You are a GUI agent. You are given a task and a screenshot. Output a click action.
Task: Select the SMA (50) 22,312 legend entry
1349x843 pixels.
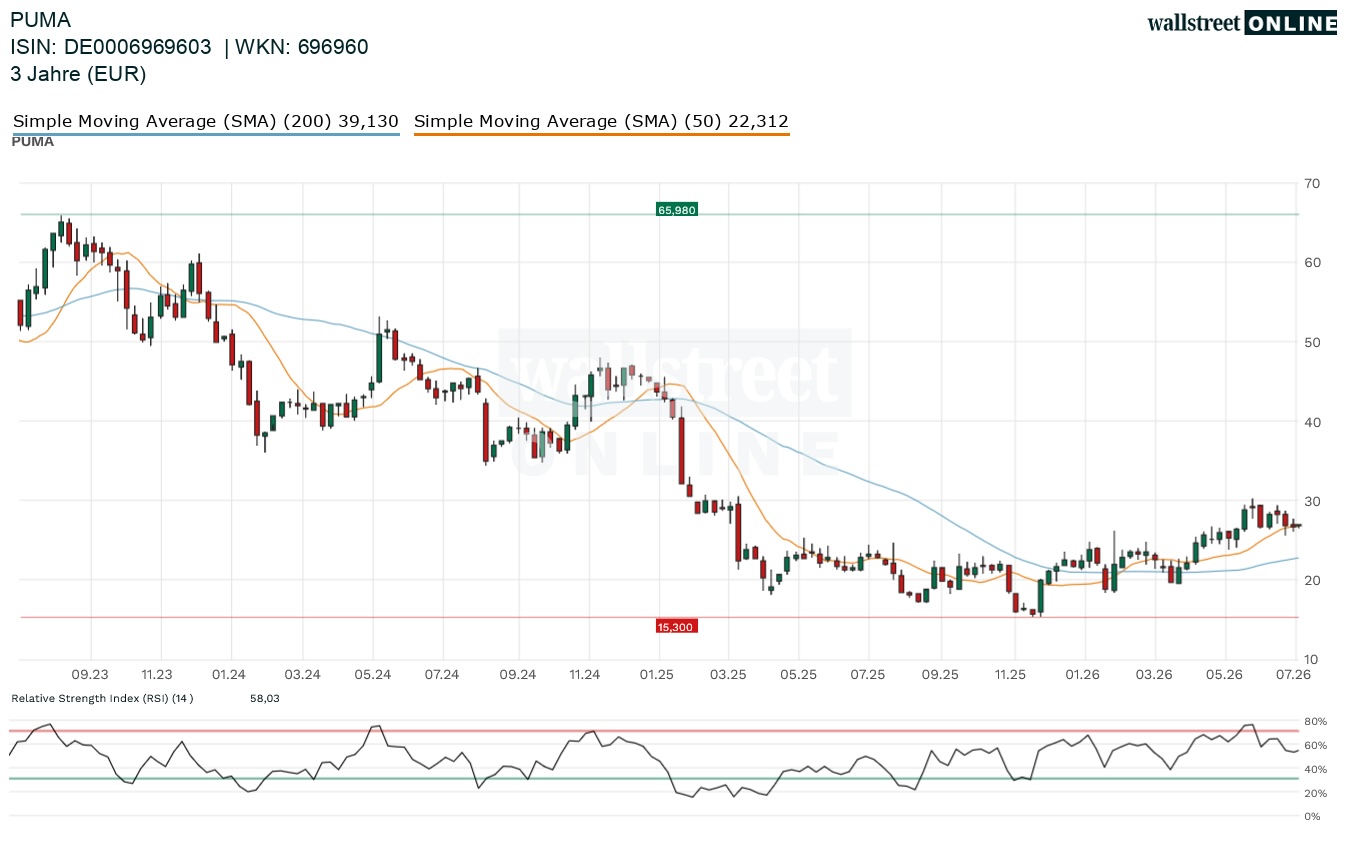(601, 122)
